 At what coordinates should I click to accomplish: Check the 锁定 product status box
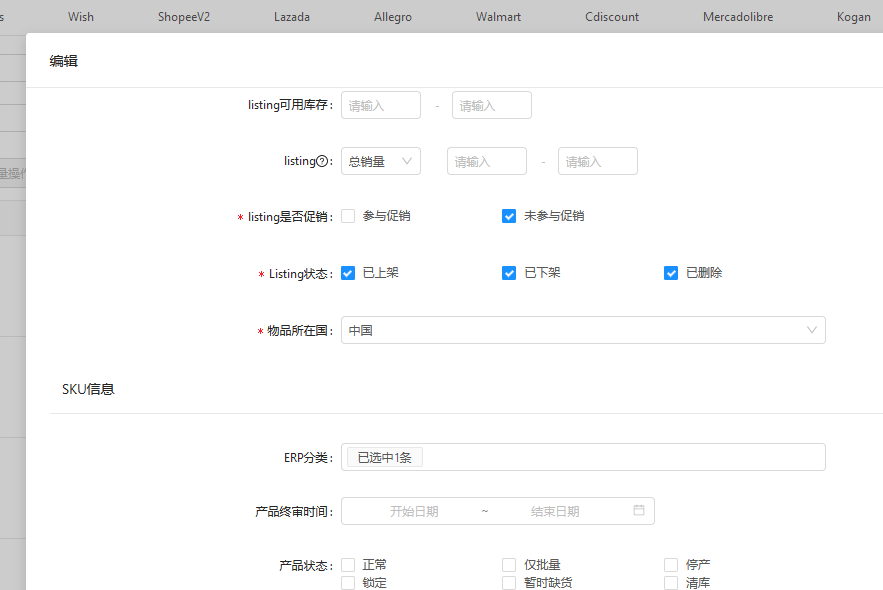[348, 583]
